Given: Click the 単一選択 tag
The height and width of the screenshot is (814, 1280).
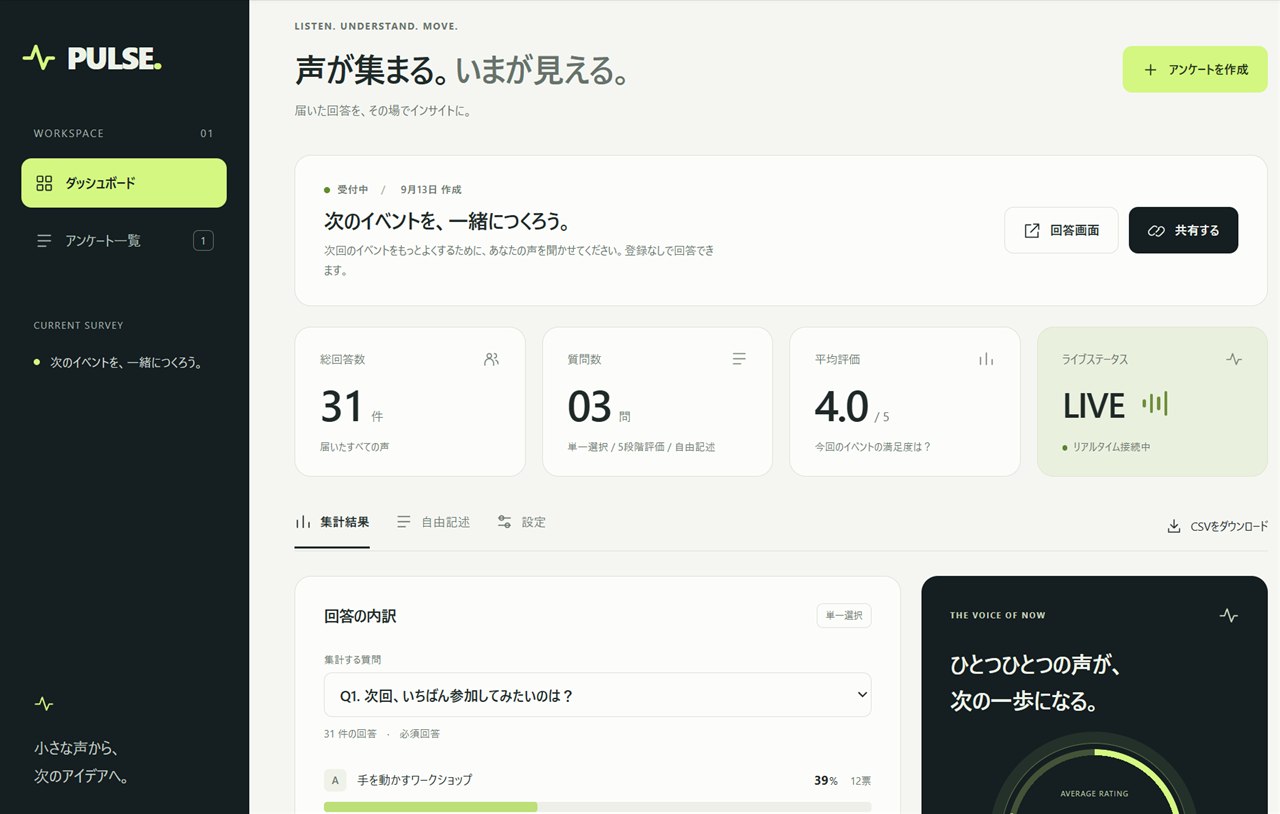Looking at the screenshot, I should (844, 616).
